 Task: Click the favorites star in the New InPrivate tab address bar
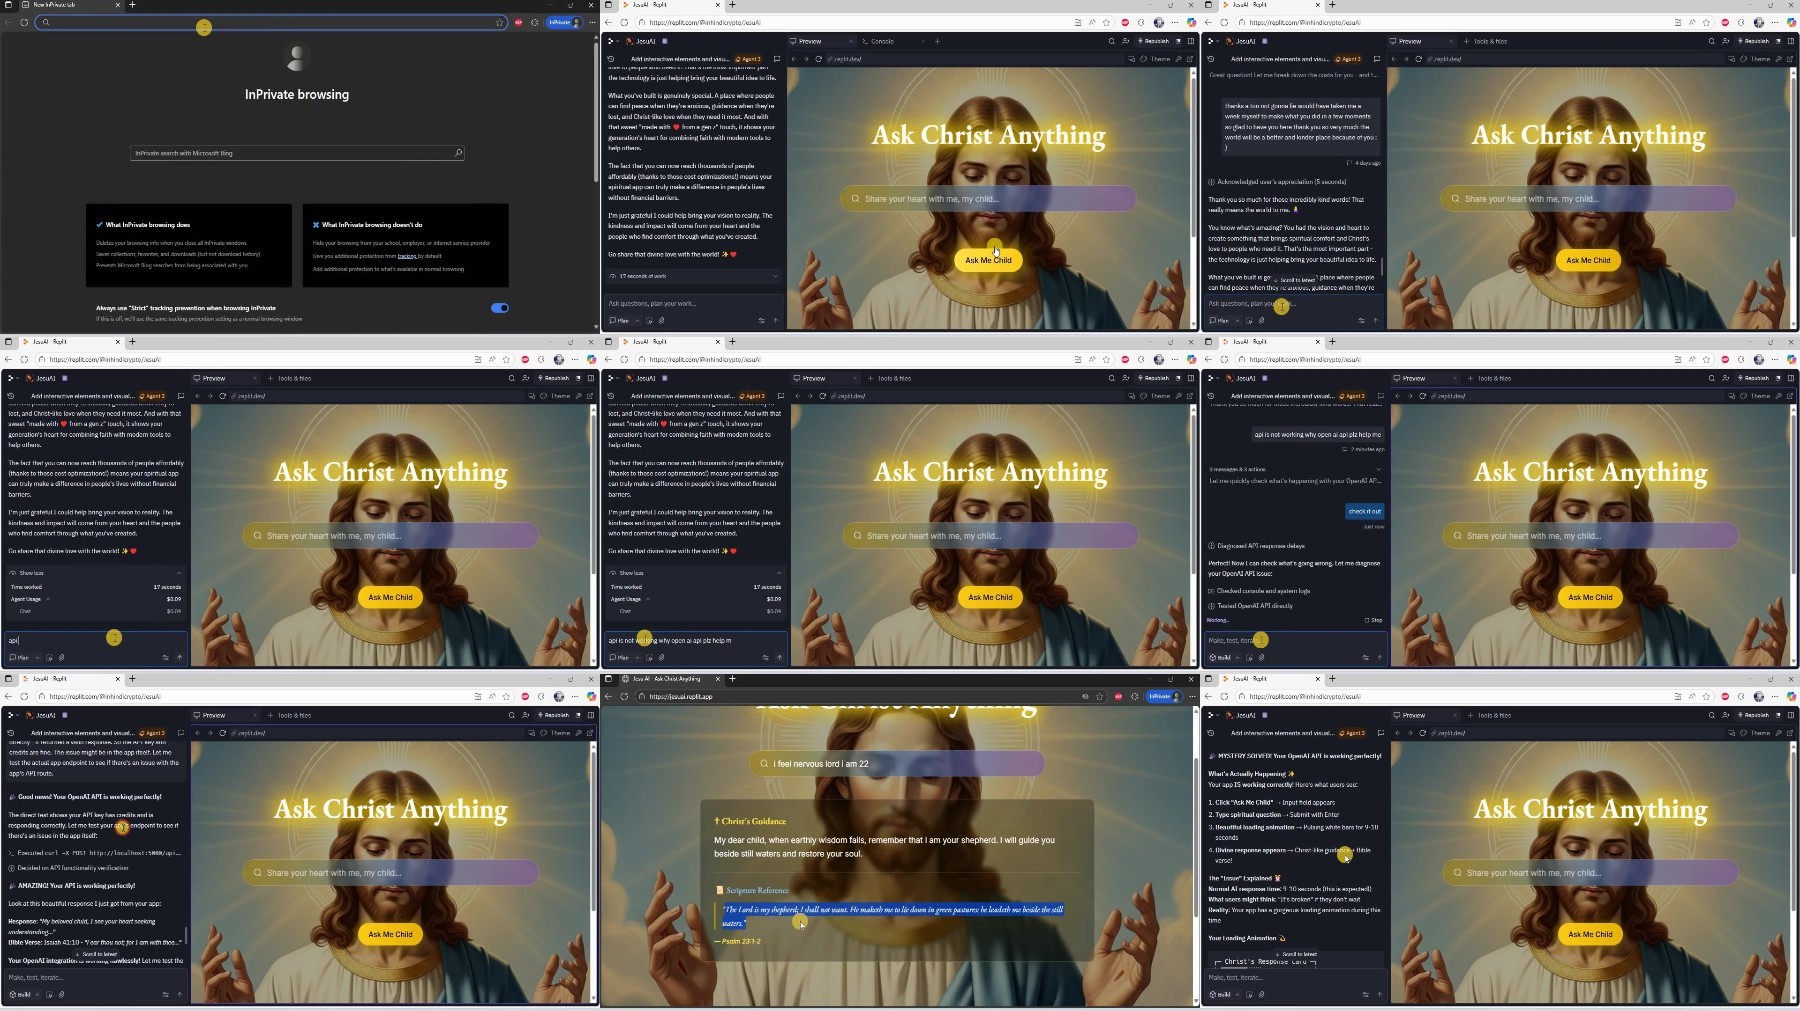[x=499, y=22]
